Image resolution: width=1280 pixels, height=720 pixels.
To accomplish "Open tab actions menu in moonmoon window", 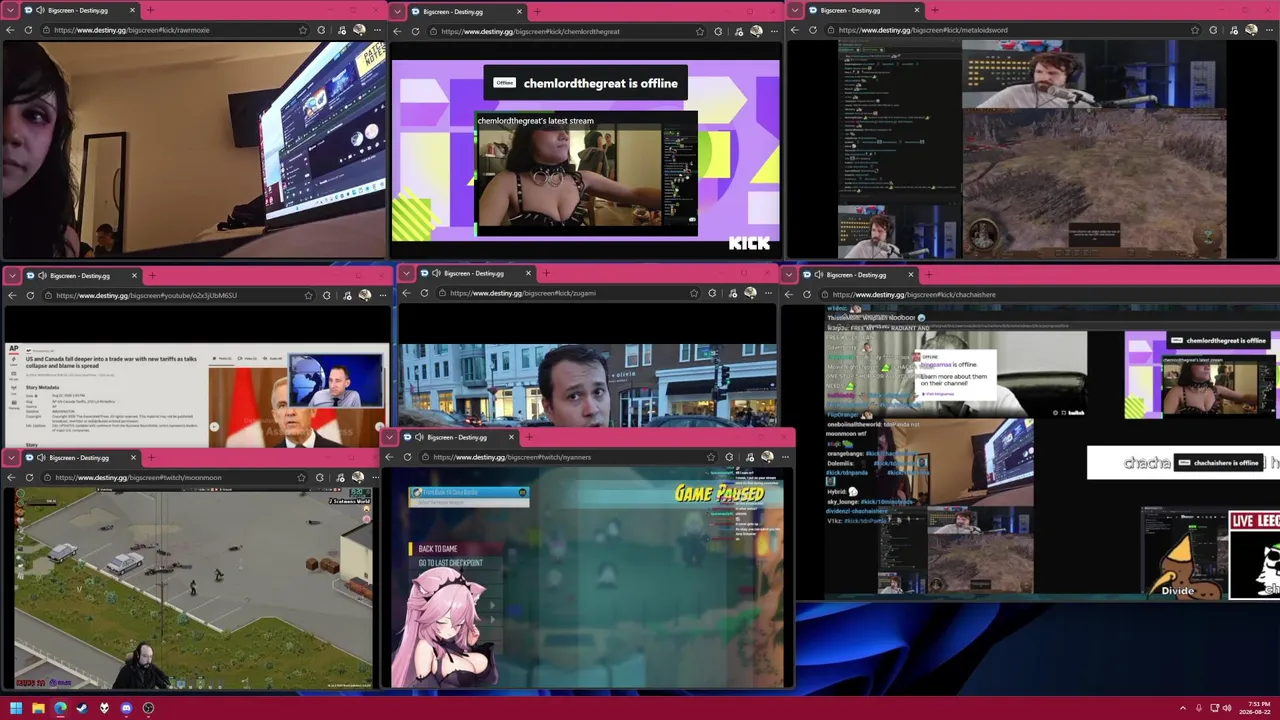I will pos(12,457).
